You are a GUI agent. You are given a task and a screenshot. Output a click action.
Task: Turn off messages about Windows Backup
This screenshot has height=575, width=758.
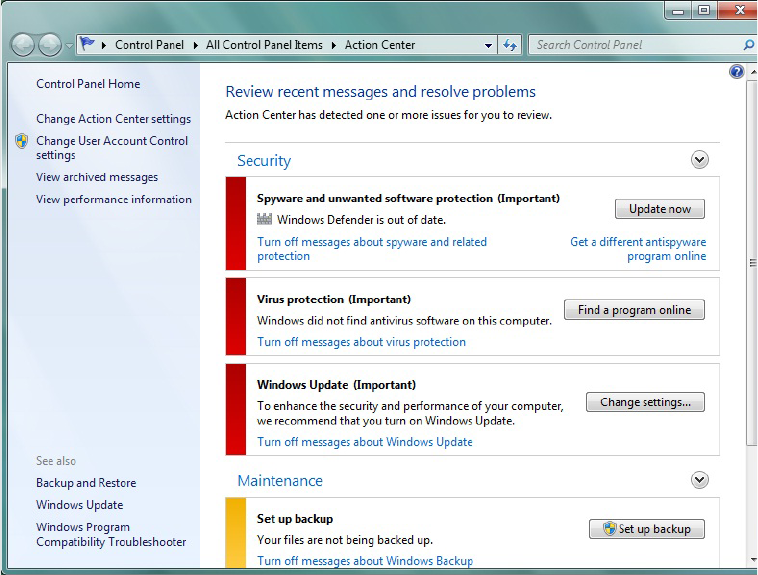365,560
